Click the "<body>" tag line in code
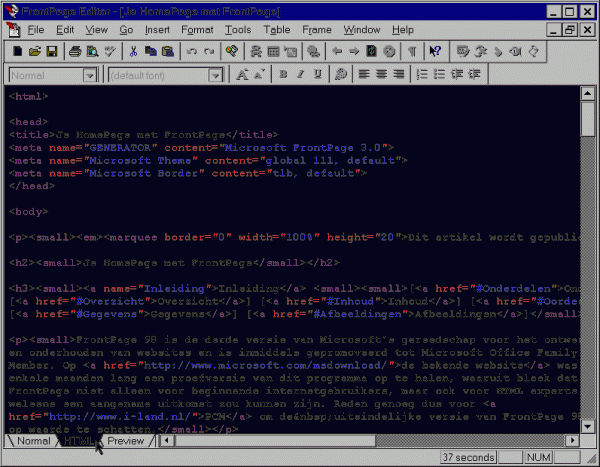Screen dimensions: 600x467 pyautogui.click(x=28, y=212)
